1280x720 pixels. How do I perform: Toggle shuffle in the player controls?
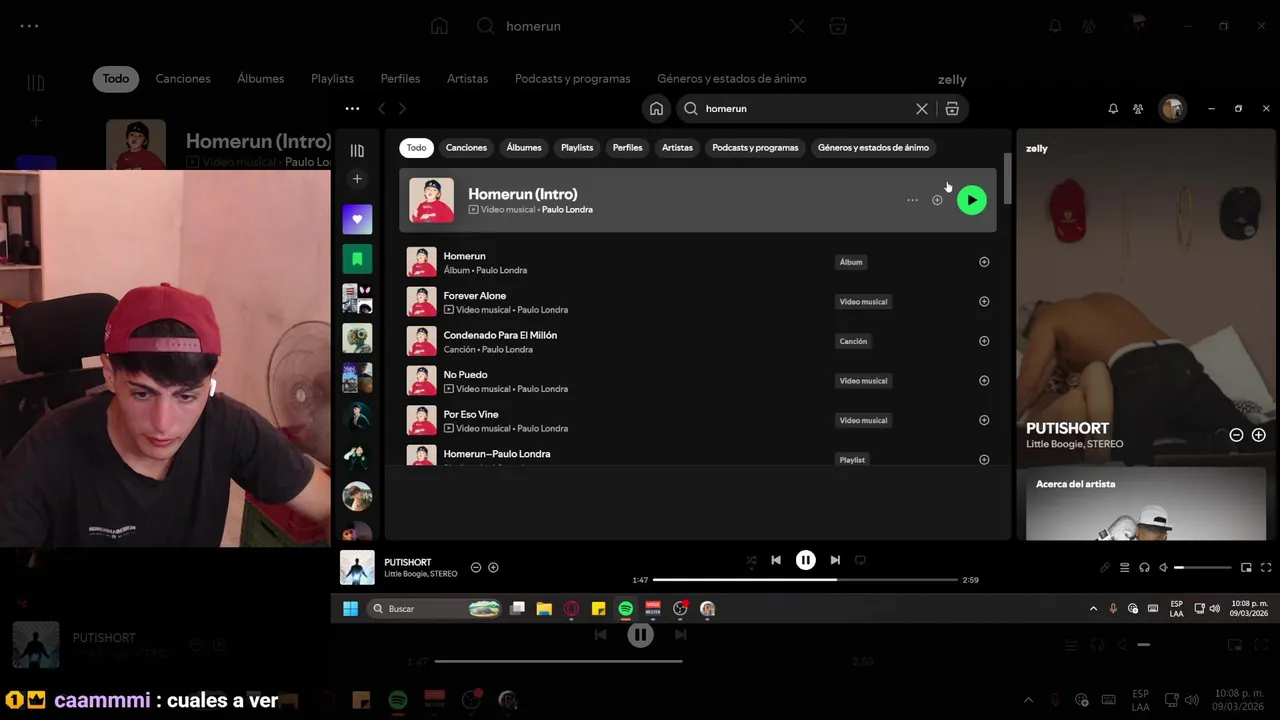(x=751, y=561)
